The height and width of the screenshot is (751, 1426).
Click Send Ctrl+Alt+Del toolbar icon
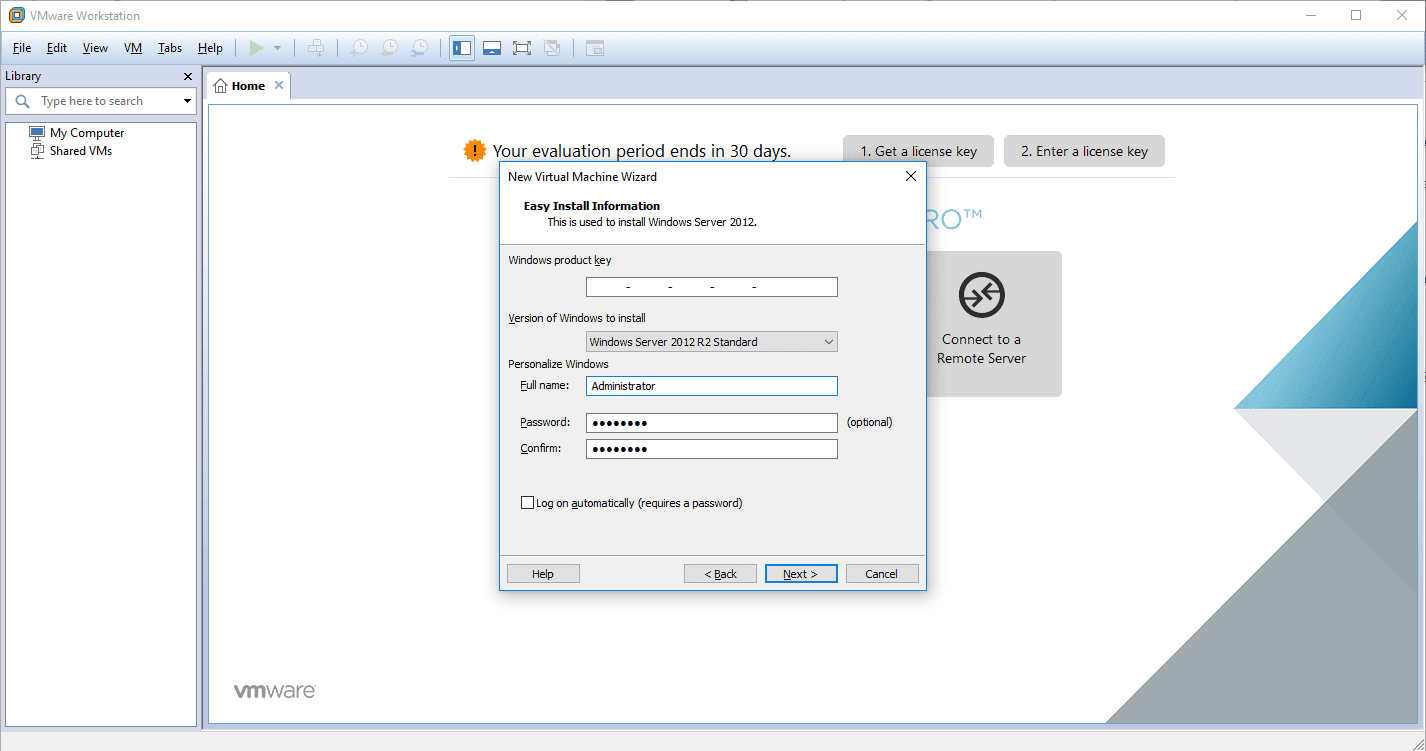tap(316, 48)
